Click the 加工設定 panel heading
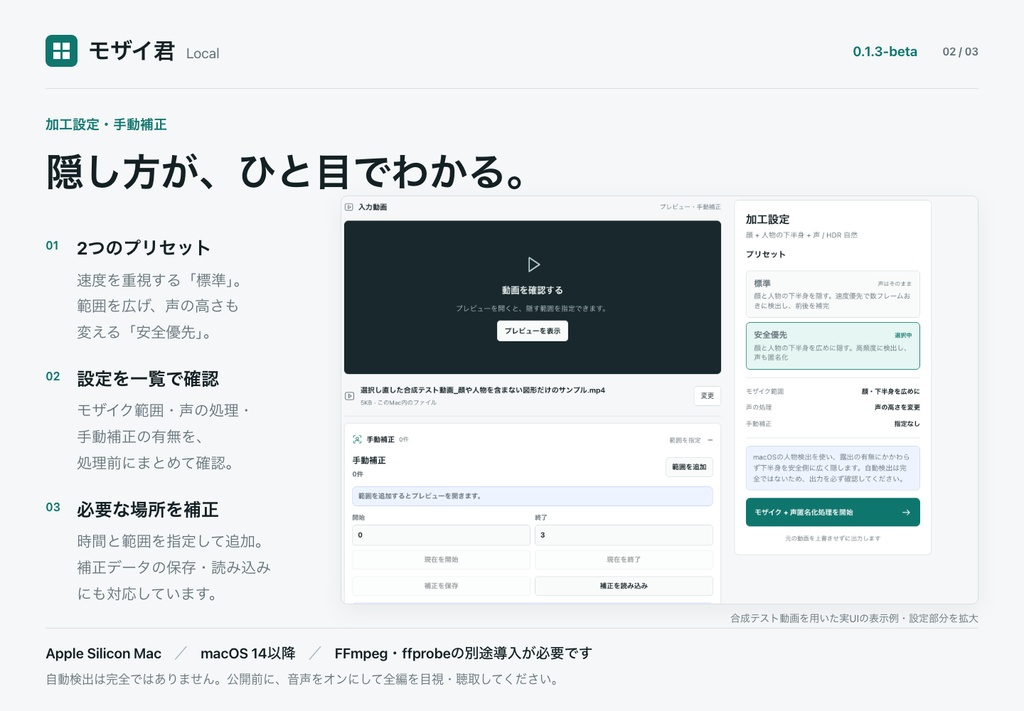Screen dimensions: 1024x711 [x=768, y=219]
